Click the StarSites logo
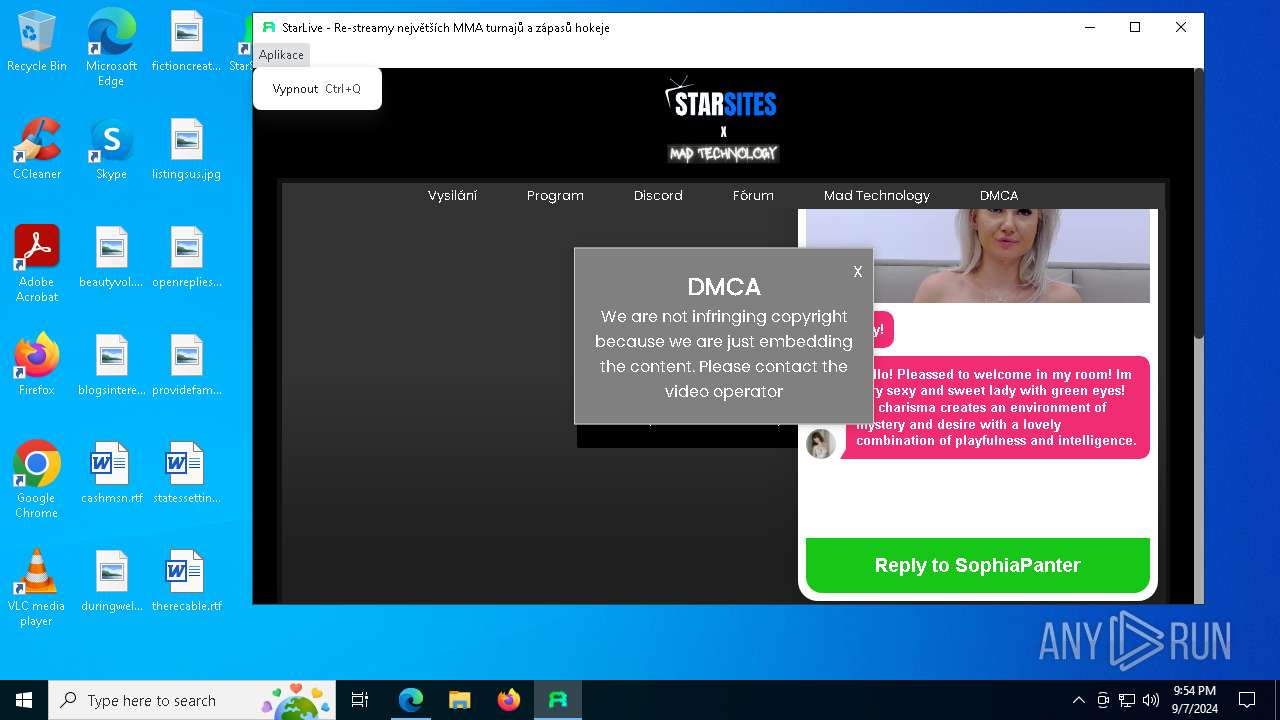Screen dimensions: 1280x720 [721, 99]
